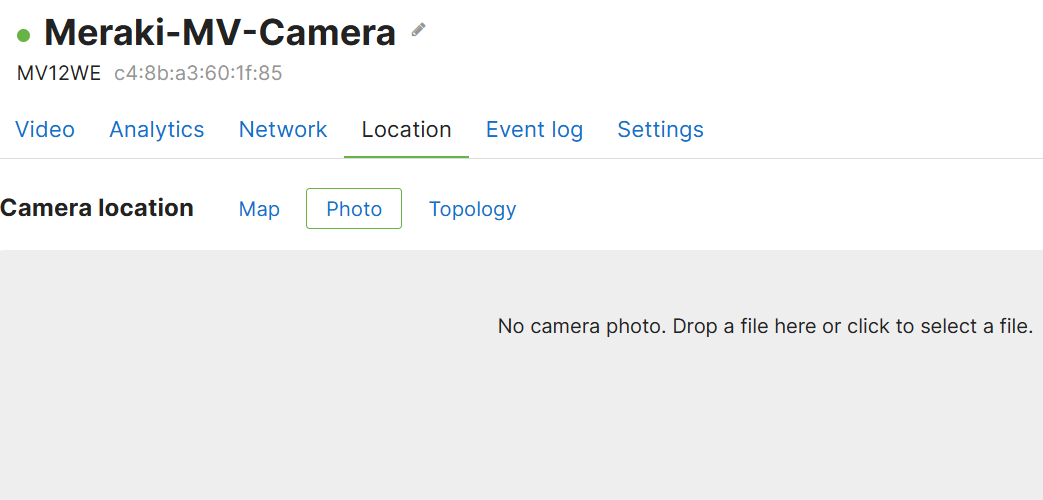Open the Video tab
This screenshot has width=1043, height=500.
(45, 129)
